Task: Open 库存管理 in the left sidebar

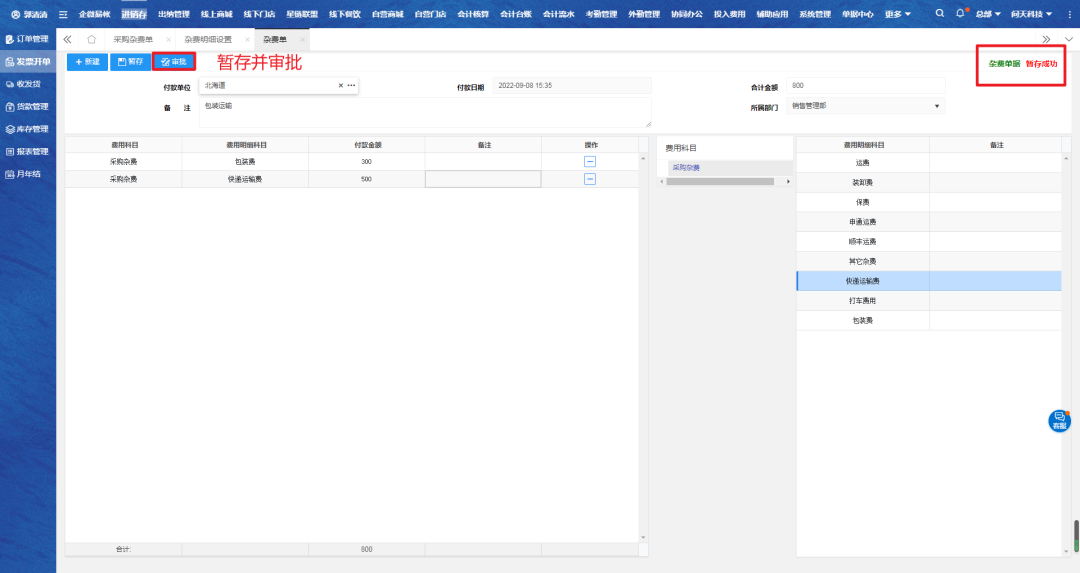Action: pos(28,129)
